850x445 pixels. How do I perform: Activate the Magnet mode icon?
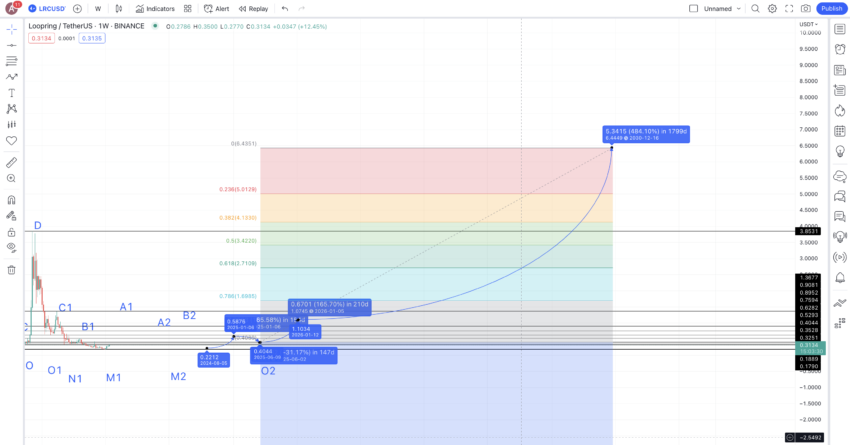11,200
